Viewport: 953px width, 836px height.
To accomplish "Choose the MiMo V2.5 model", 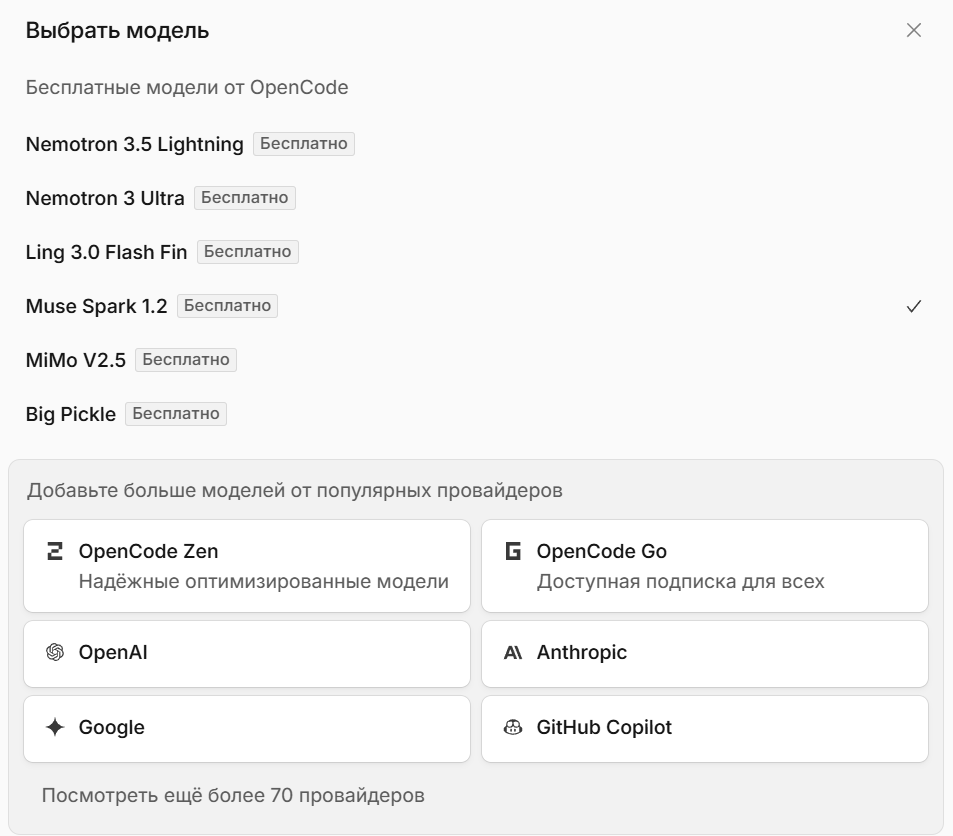I will coord(476,360).
